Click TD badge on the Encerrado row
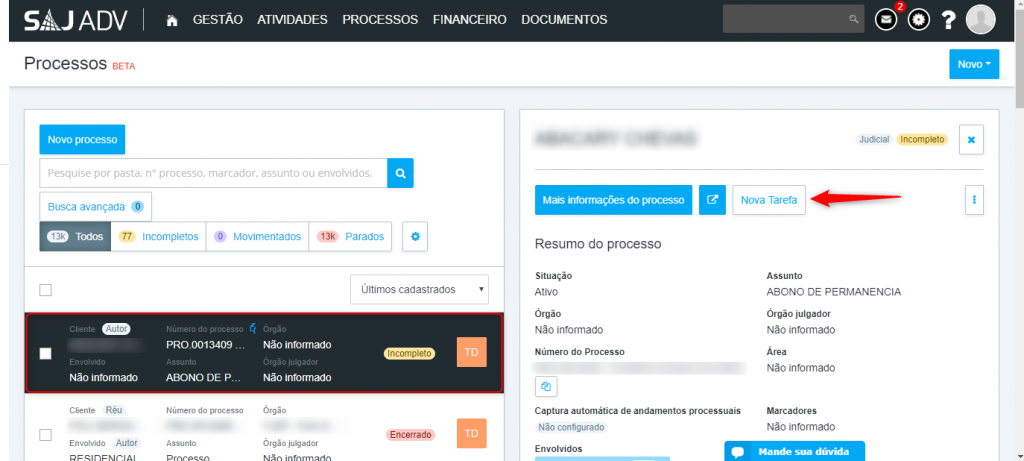The width and height of the screenshot is (1024, 461). (x=472, y=433)
